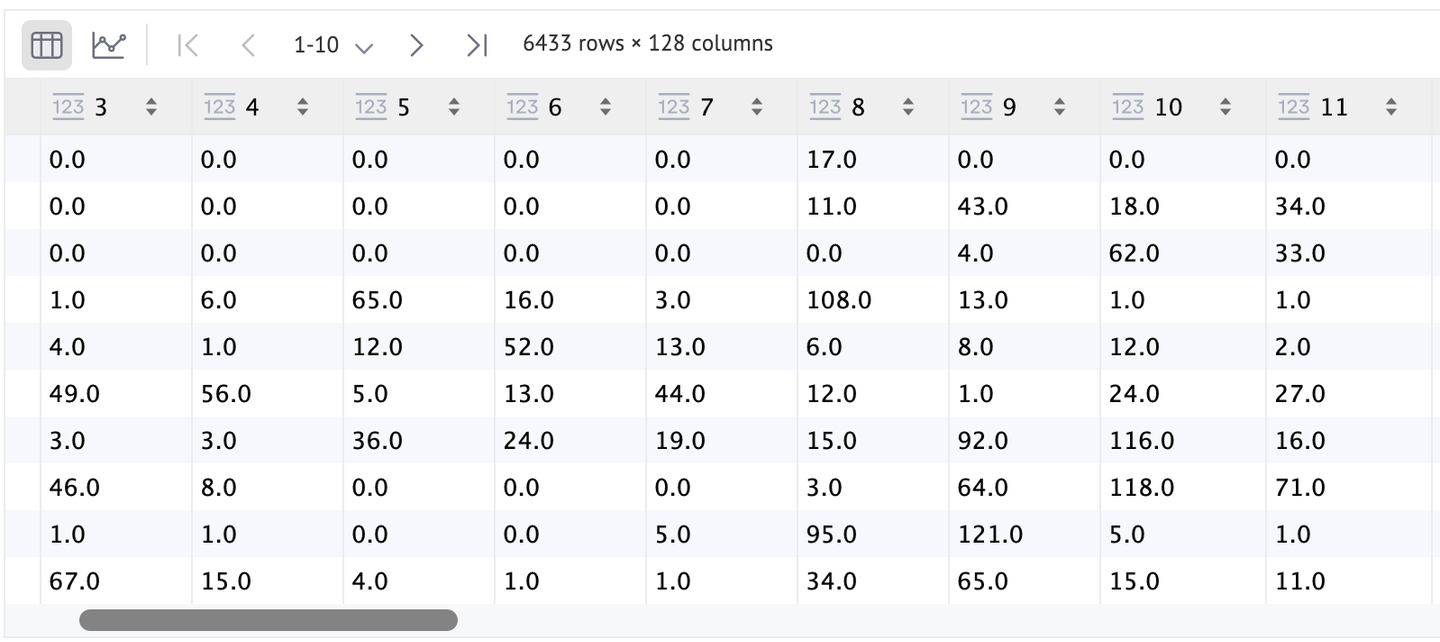Image resolution: width=1440 pixels, height=642 pixels.
Task: Sort column 8 using its arrows
Action: 908,107
